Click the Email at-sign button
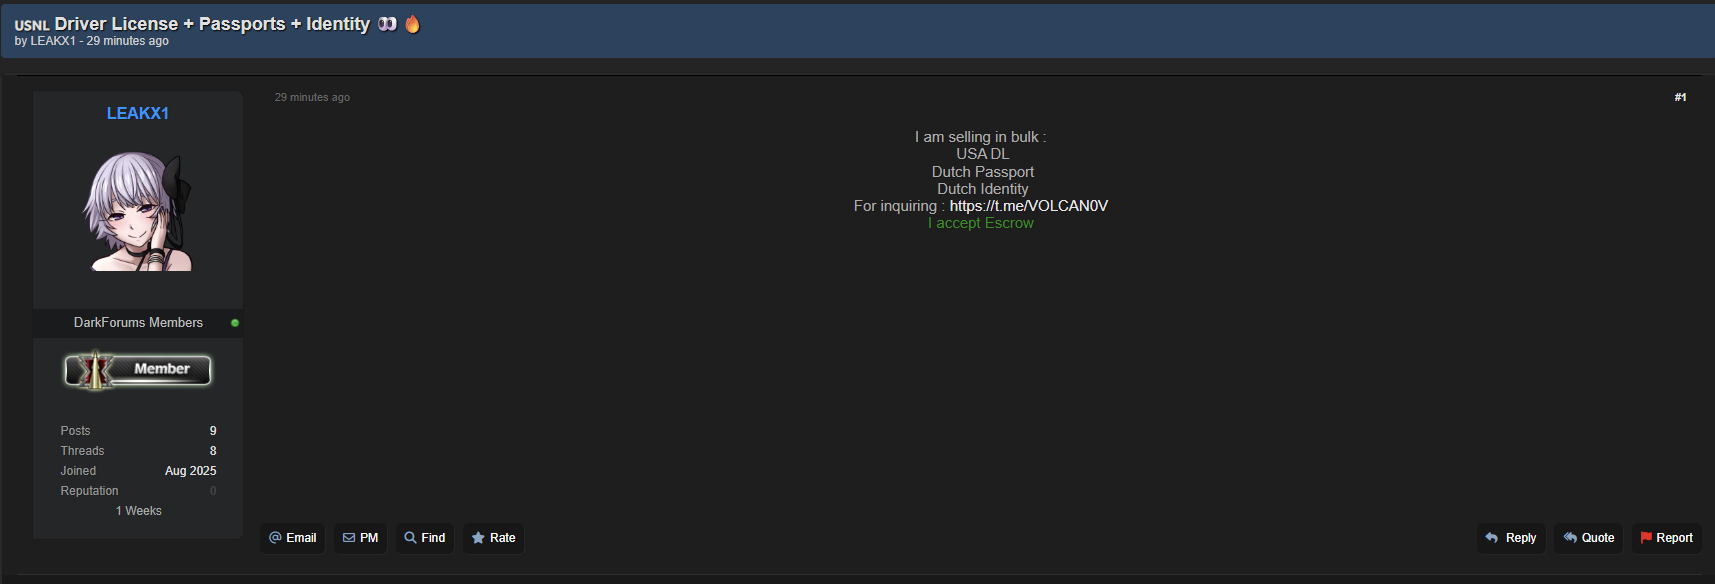1715x584 pixels. [x=293, y=538]
